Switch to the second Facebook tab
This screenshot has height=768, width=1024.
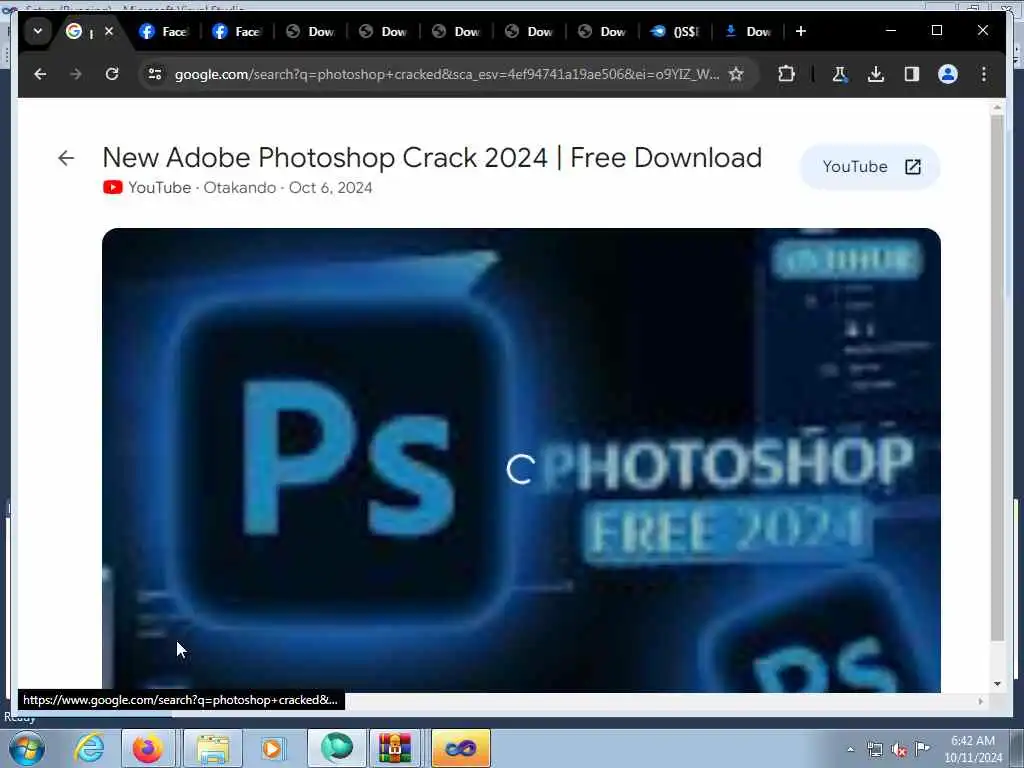tap(236, 31)
